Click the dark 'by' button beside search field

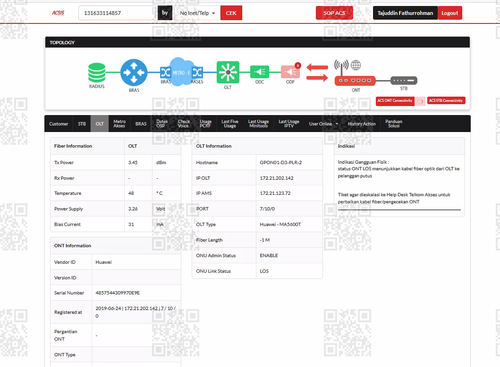coord(165,13)
